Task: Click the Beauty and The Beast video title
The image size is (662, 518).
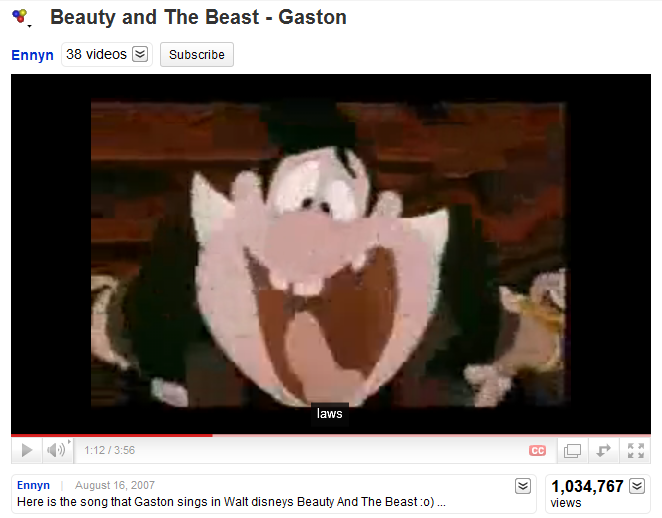Action: pyautogui.click(x=198, y=17)
